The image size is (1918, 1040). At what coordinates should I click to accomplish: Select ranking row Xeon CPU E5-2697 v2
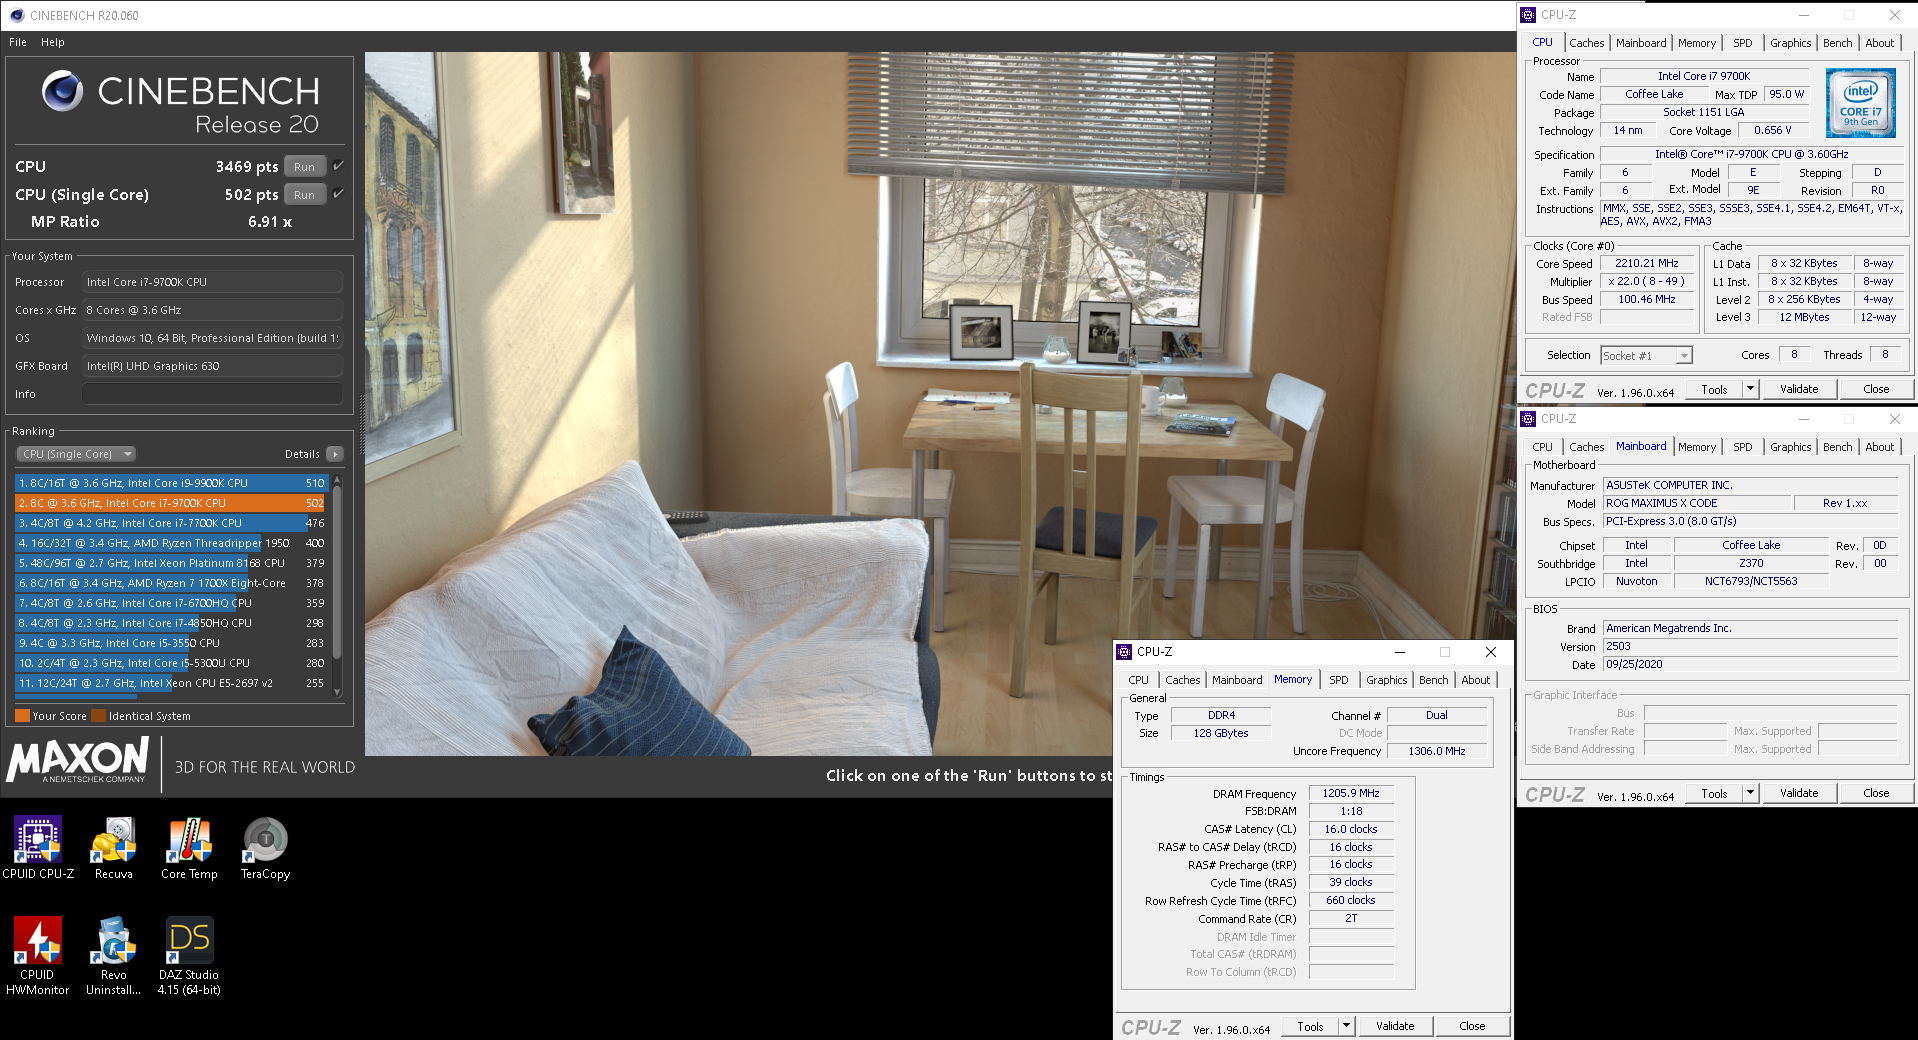pos(171,683)
